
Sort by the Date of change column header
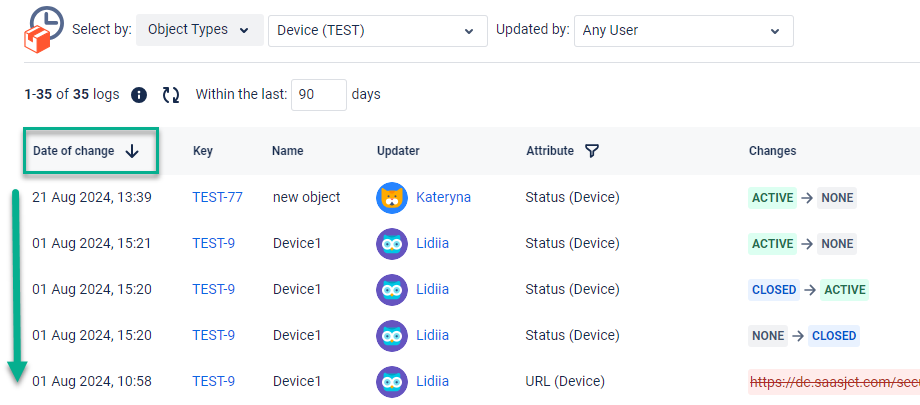(x=74, y=151)
